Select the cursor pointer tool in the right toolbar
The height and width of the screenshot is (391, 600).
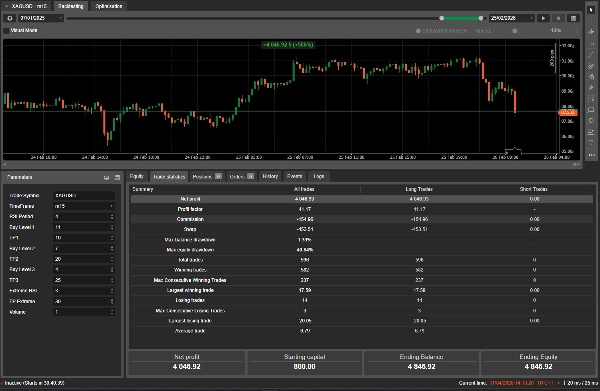[591, 10]
